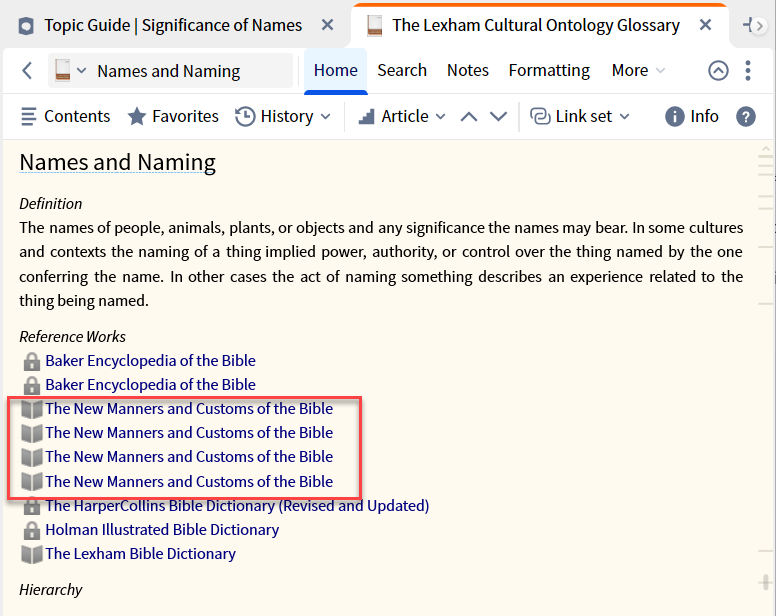
Task: Open the first Baker Encyclopedia of the Bible link
Action: 150,360
